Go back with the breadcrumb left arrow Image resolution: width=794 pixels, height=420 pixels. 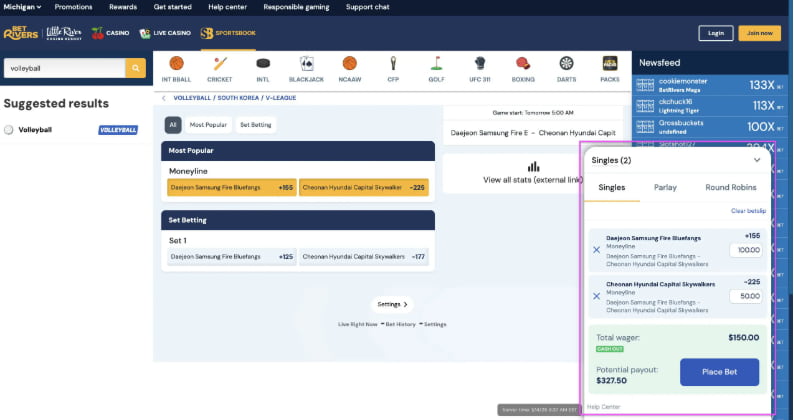164,98
